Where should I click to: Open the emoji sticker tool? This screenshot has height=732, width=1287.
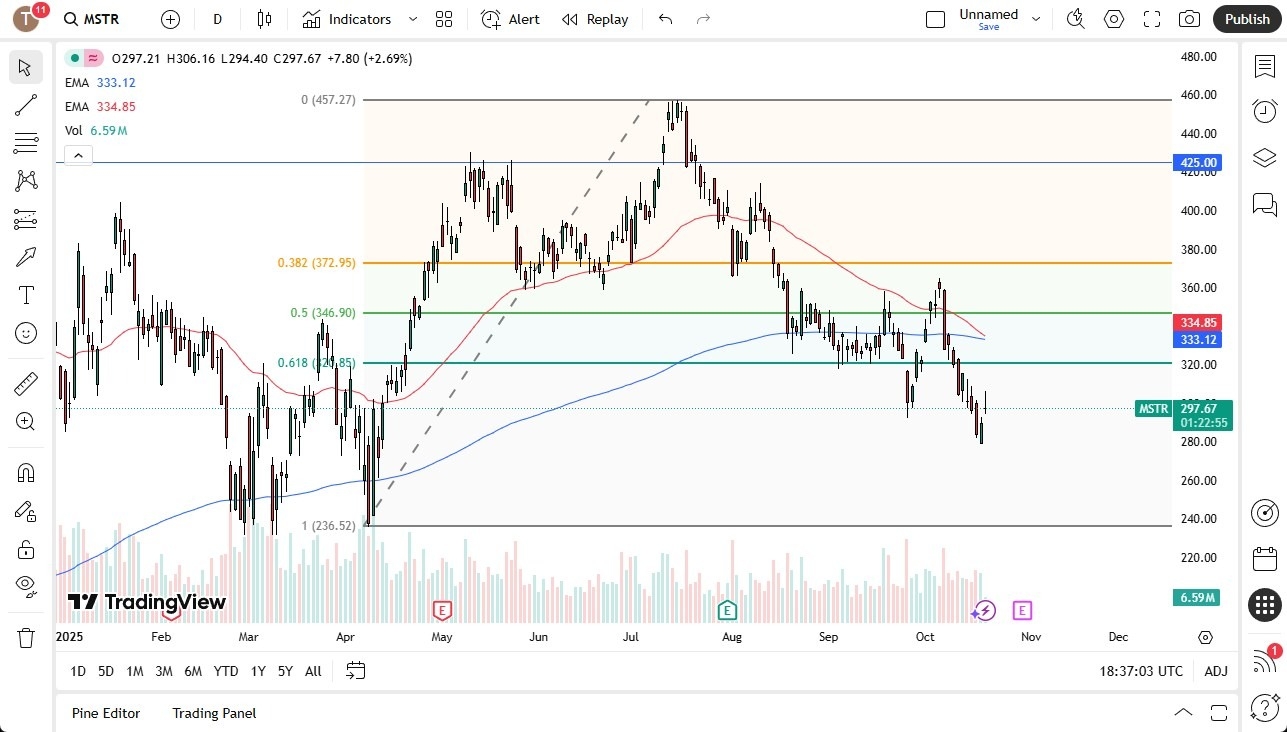[25, 332]
